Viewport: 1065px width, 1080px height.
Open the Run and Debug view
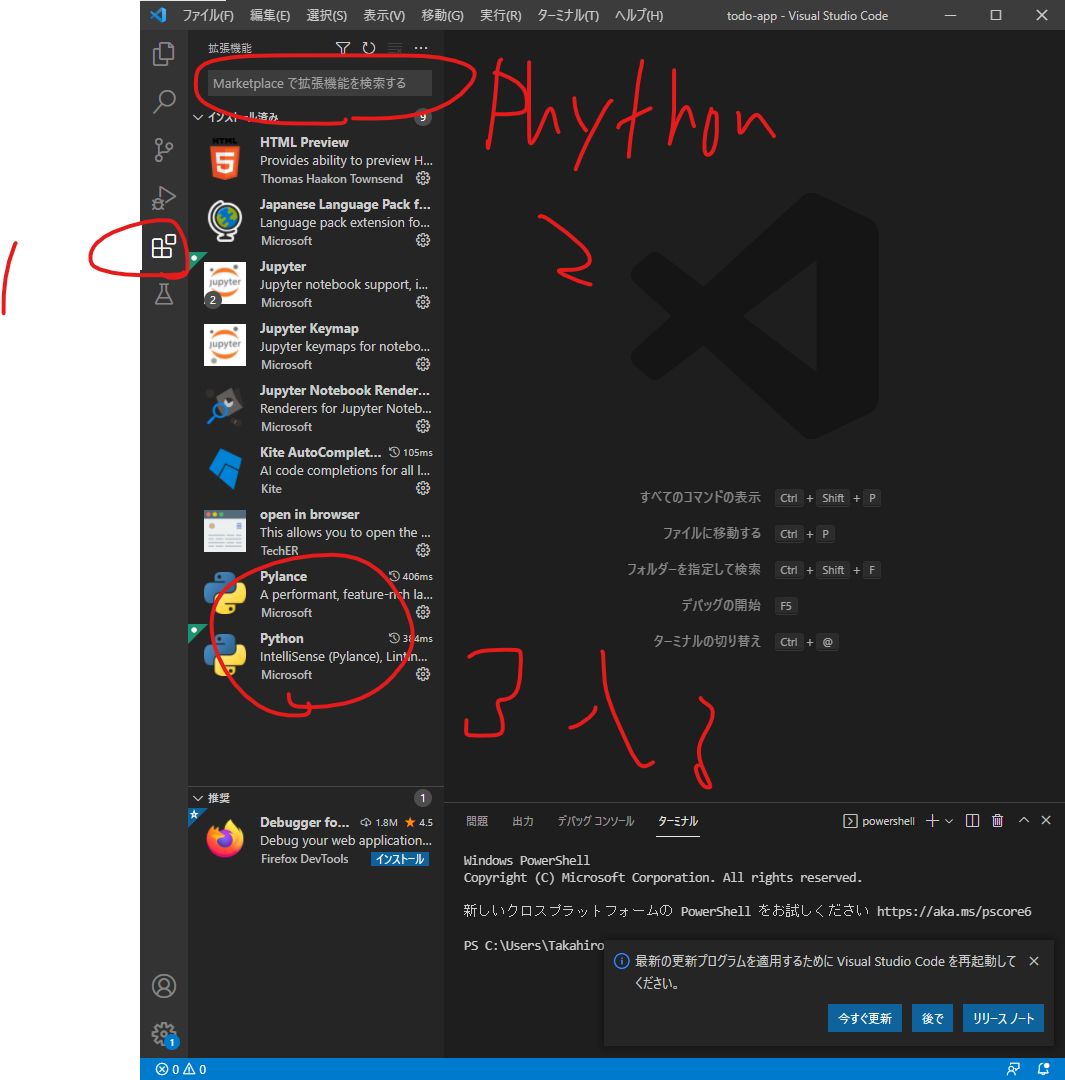click(x=163, y=197)
